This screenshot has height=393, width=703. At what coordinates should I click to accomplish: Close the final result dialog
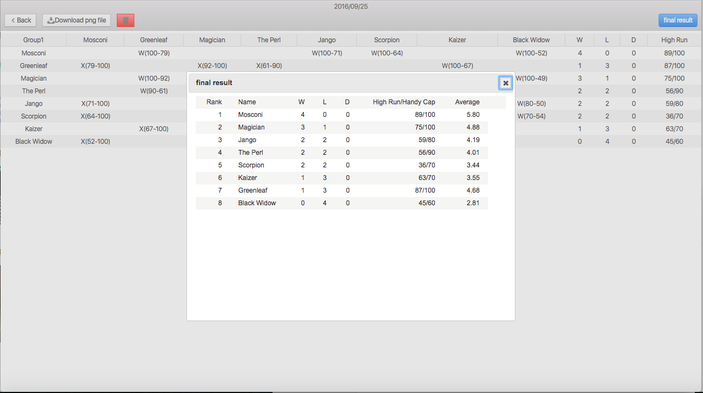tap(505, 83)
